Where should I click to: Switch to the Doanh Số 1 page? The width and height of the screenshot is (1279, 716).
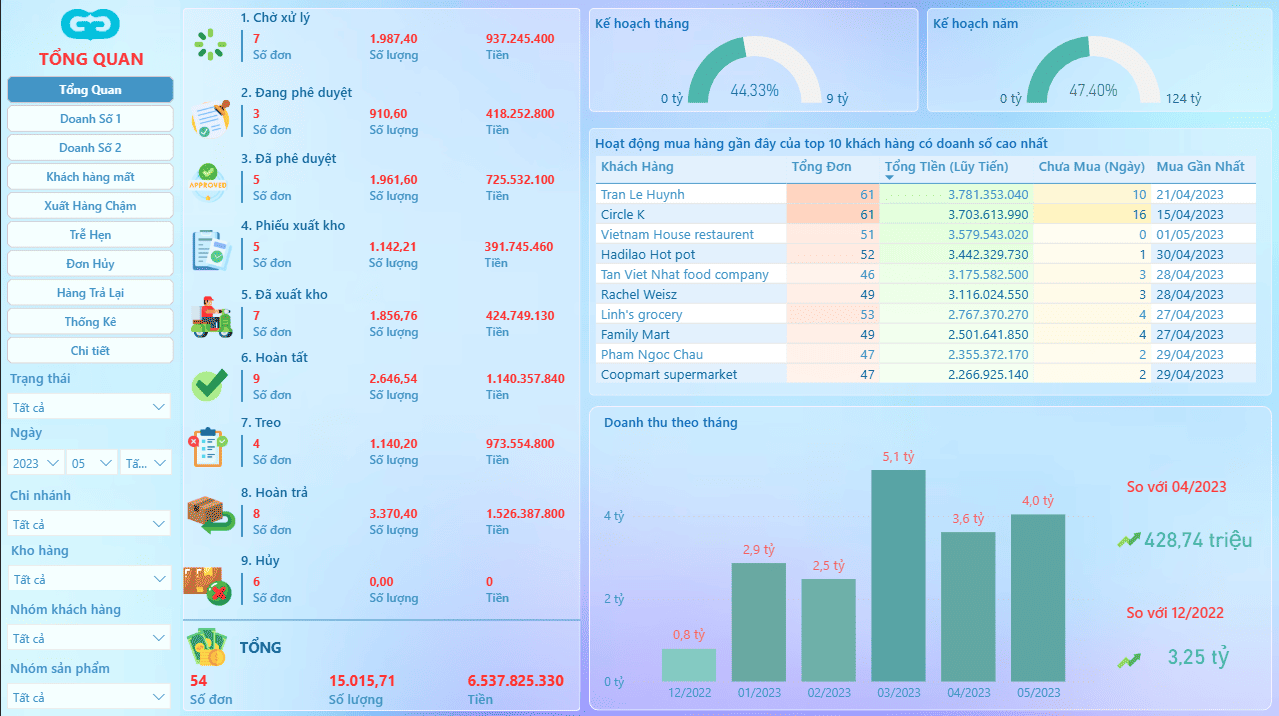(90, 119)
